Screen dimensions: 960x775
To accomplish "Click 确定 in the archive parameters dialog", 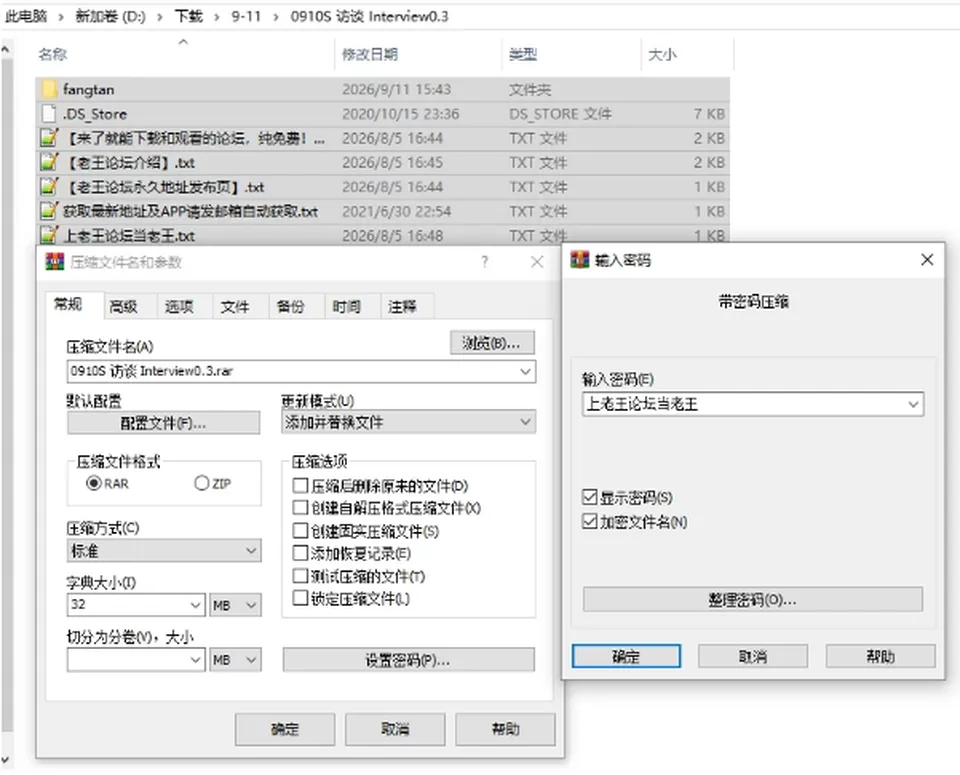I will (x=285, y=729).
